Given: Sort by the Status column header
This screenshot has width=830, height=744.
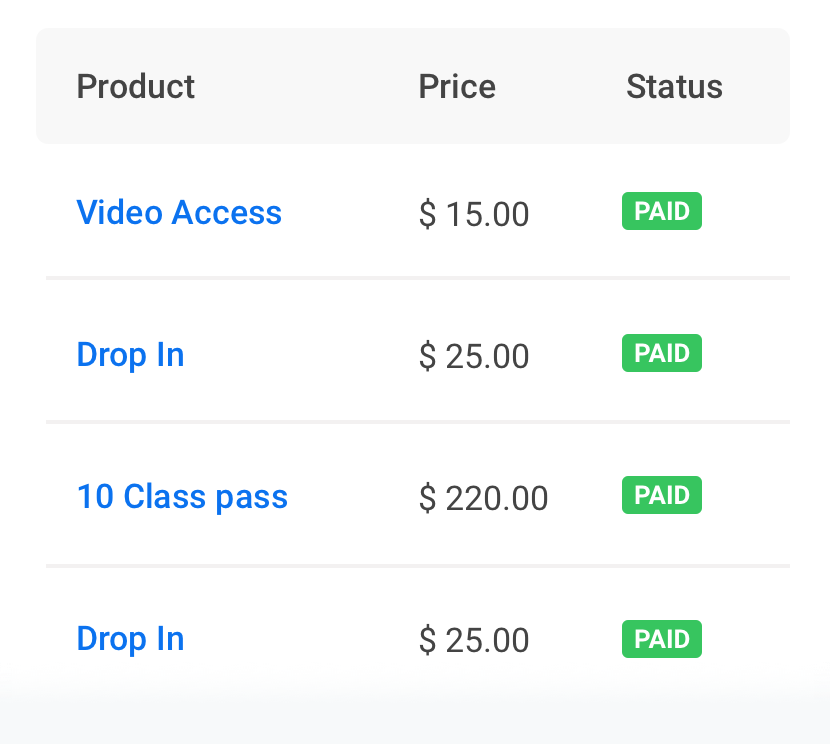Looking at the screenshot, I should point(674,87).
